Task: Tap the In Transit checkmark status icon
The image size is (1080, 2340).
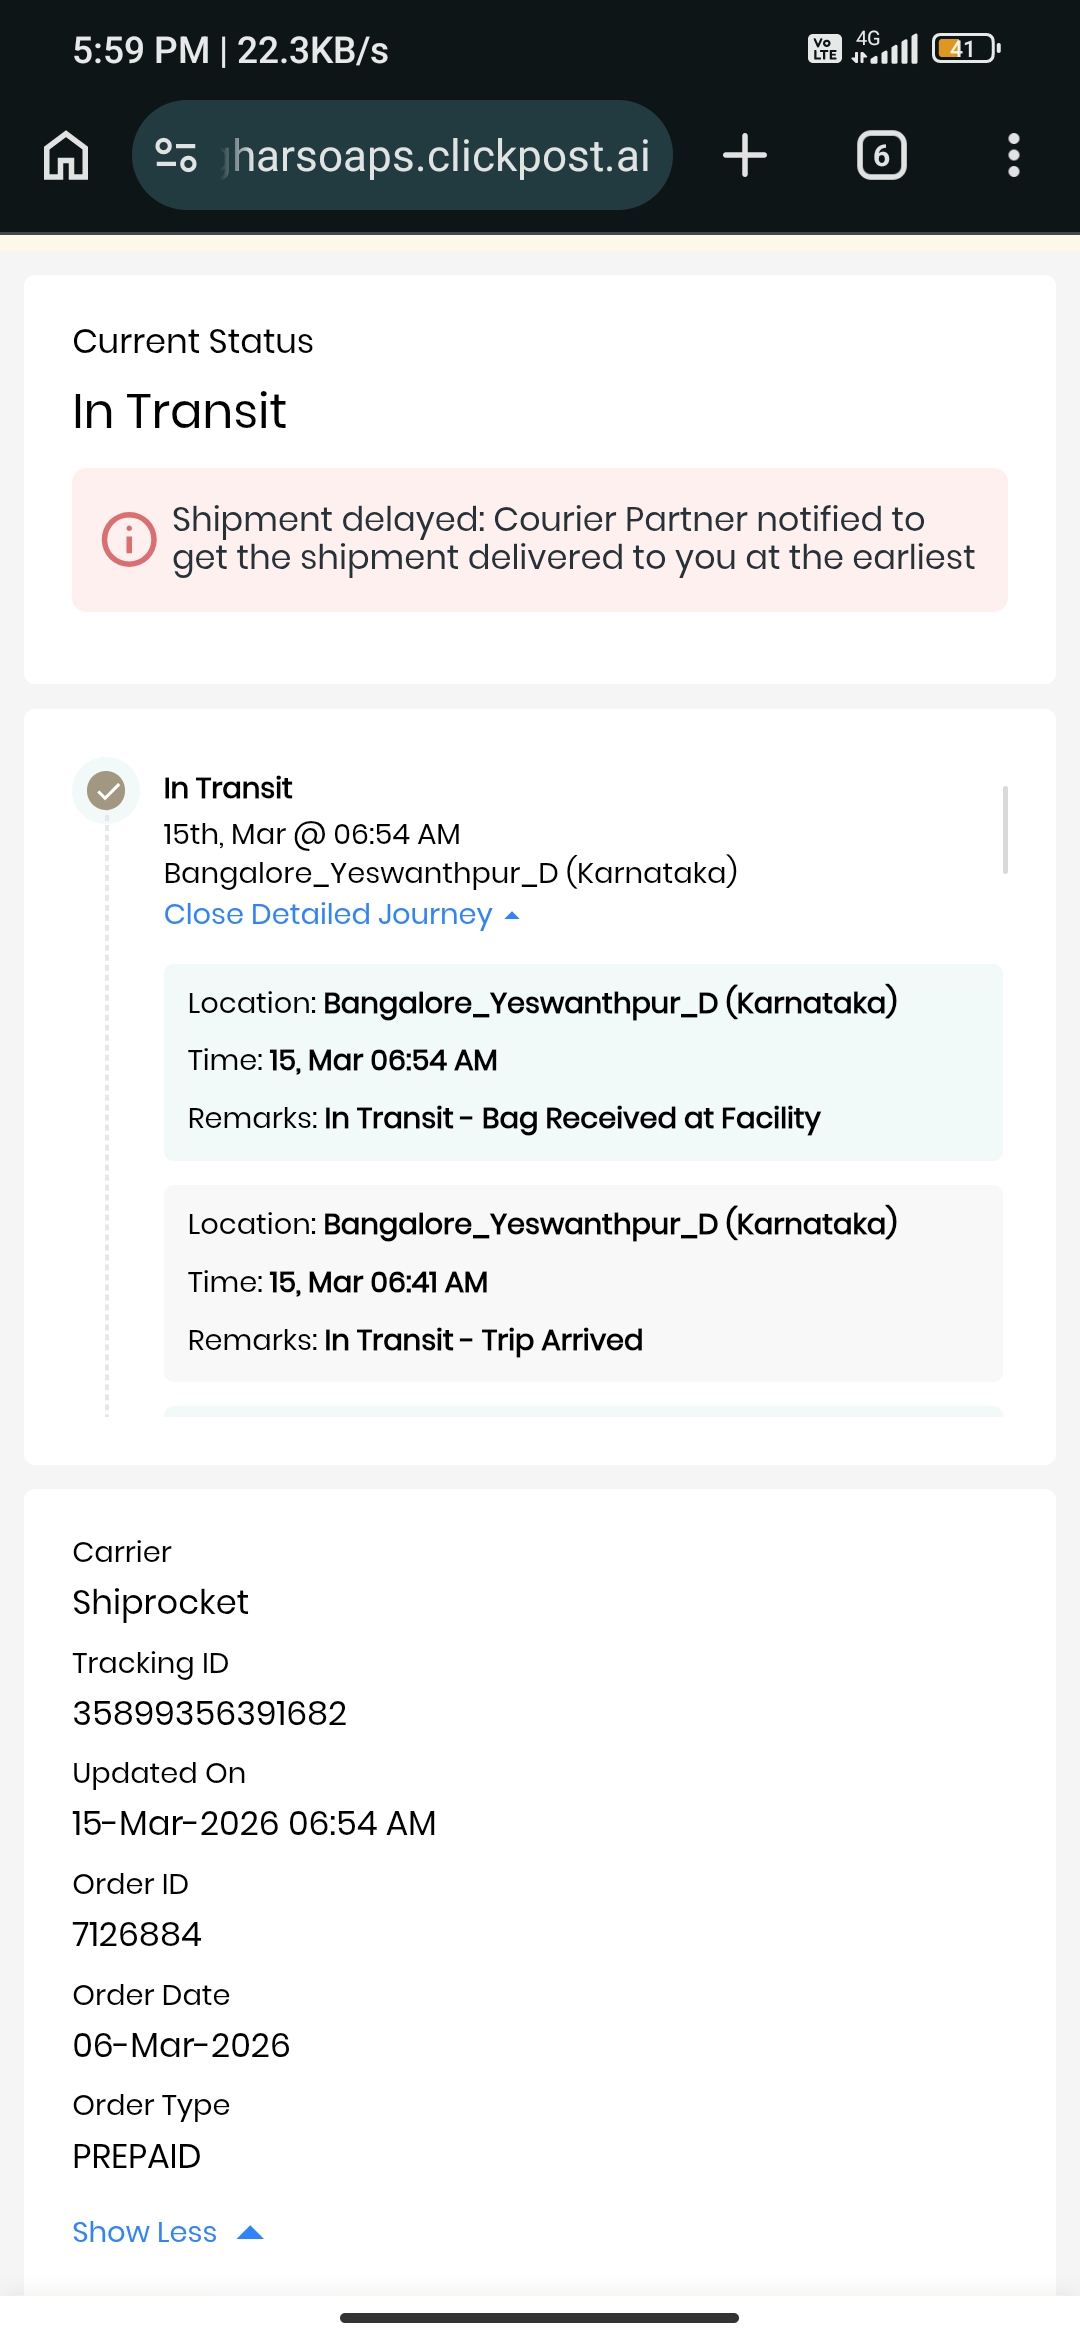Action: (106, 791)
